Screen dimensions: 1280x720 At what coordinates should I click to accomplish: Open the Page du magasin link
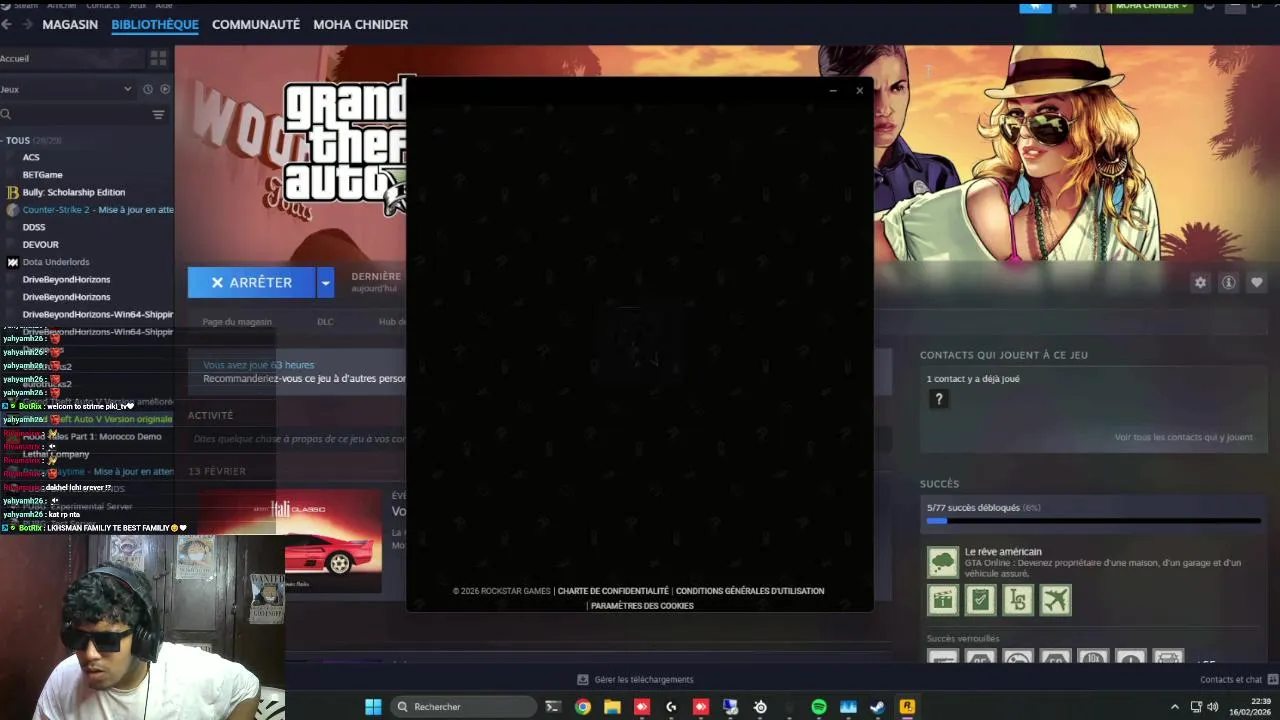[x=237, y=322]
